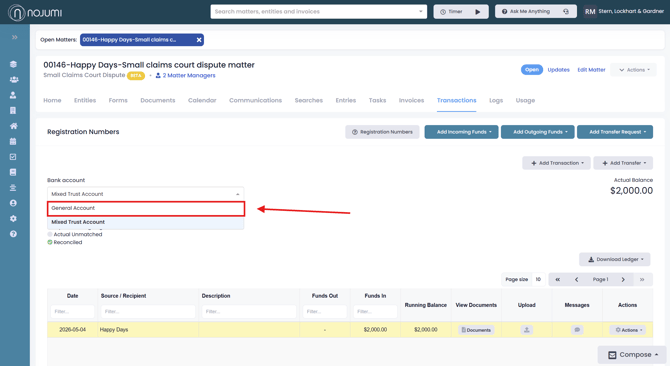Viewport: 670px width, 366px height.
Task: Open Documents for Happy Days row
Action: click(476, 330)
